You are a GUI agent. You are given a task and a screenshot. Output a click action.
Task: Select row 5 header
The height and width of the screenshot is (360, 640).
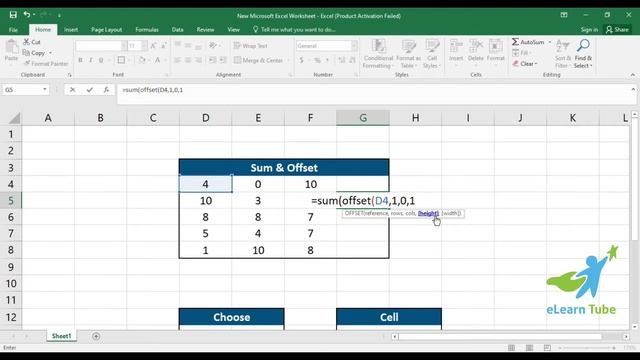point(11,200)
